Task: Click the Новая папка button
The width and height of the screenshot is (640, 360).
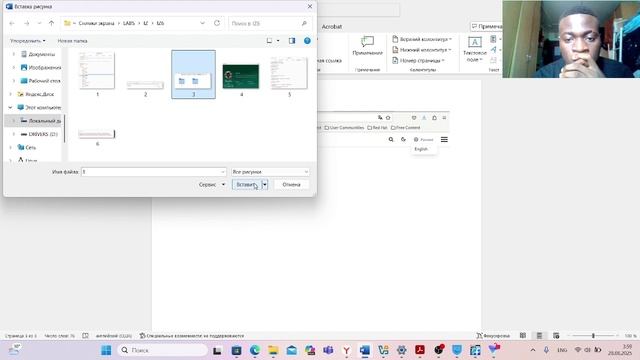Action: 73,41
